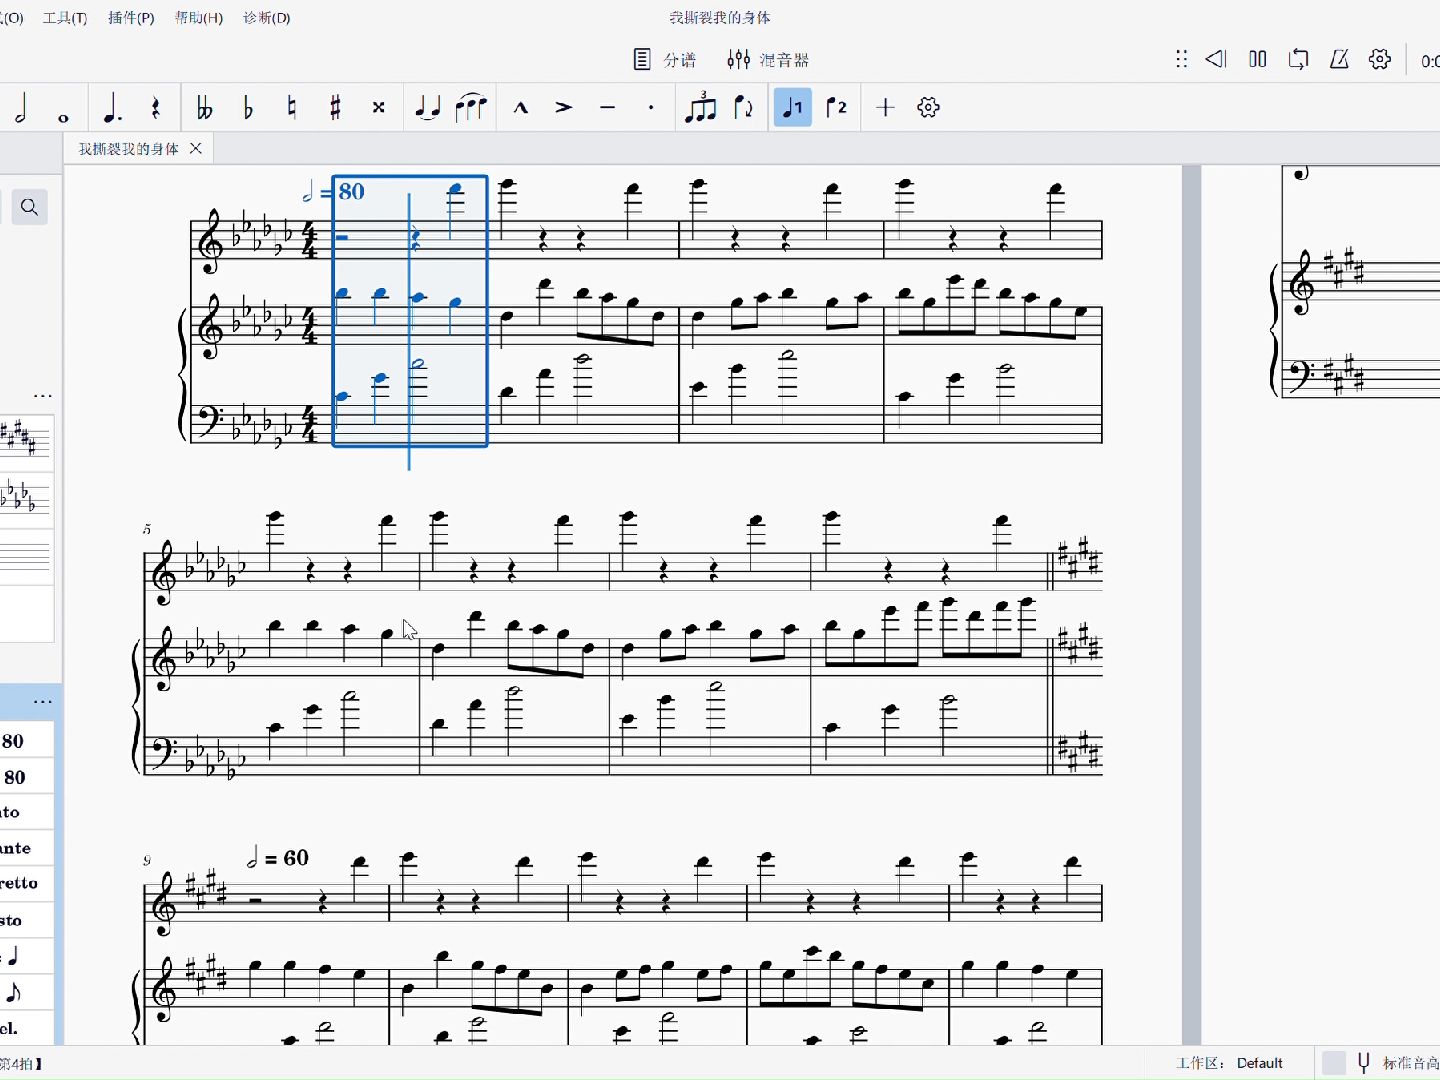This screenshot has width=1440, height=1080.
Task: Apply the double flat accidental
Action: pyautogui.click(x=204, y=108)
